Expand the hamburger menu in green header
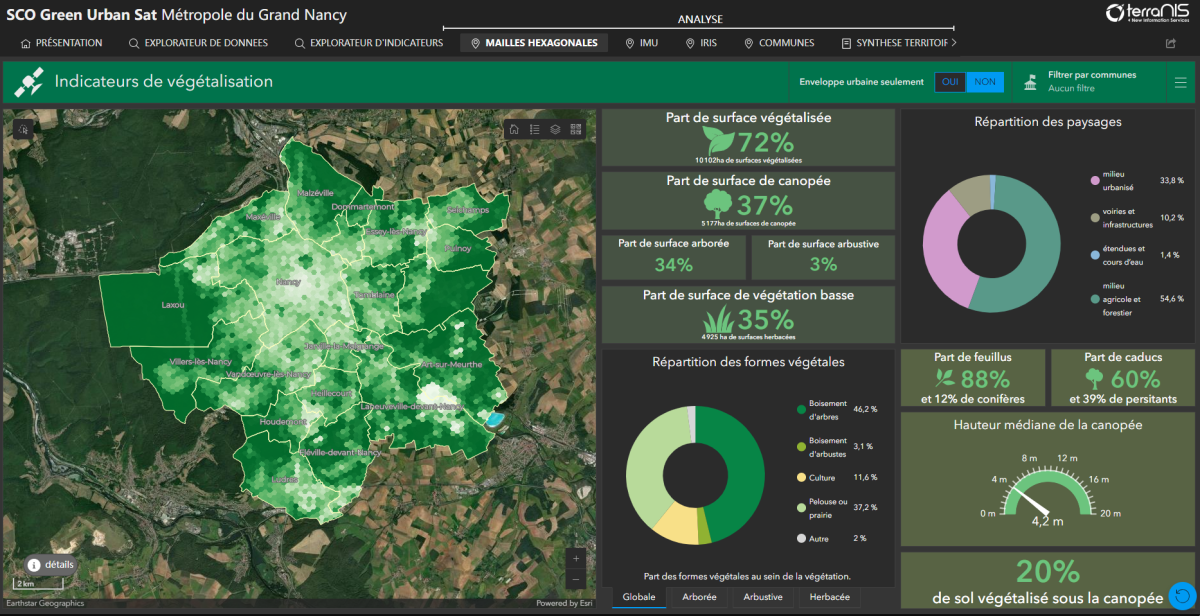 point(1181,82)
